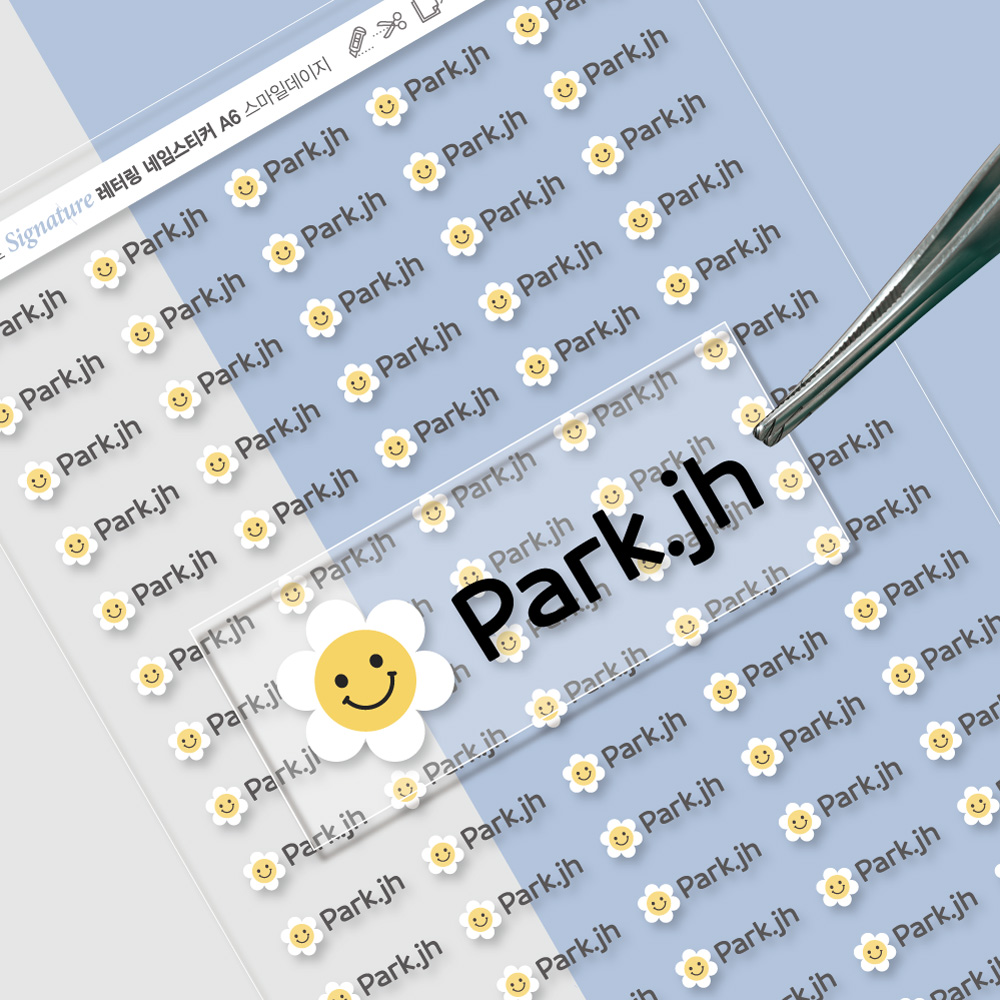
Task: Click the small daisy nearest the Signature text
Action: point(104,268)
